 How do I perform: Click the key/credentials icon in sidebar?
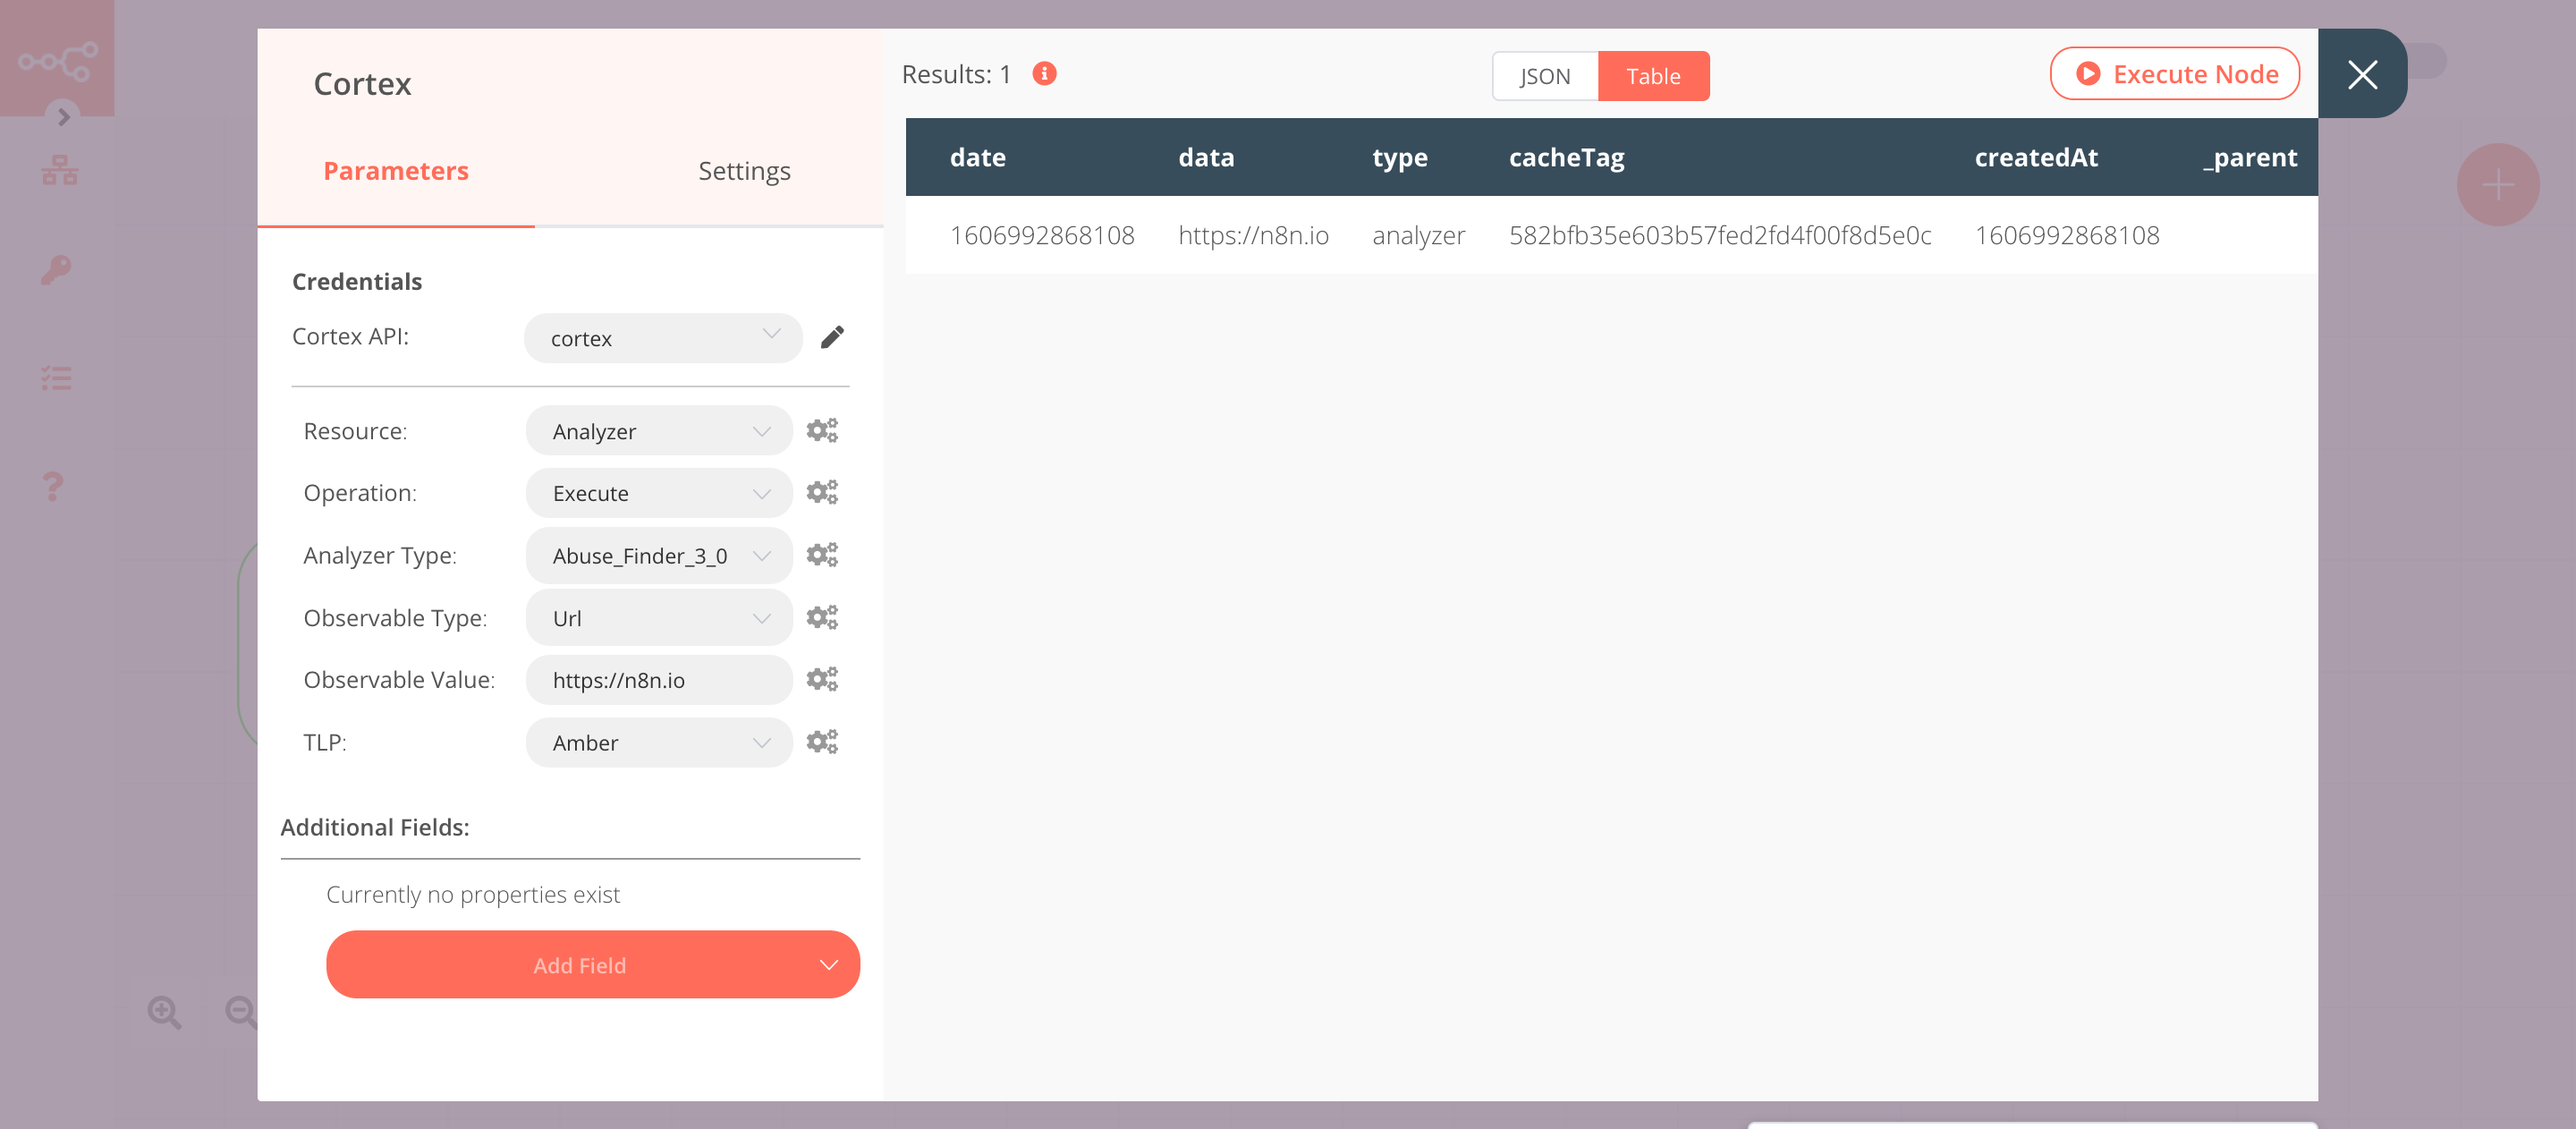57,269
